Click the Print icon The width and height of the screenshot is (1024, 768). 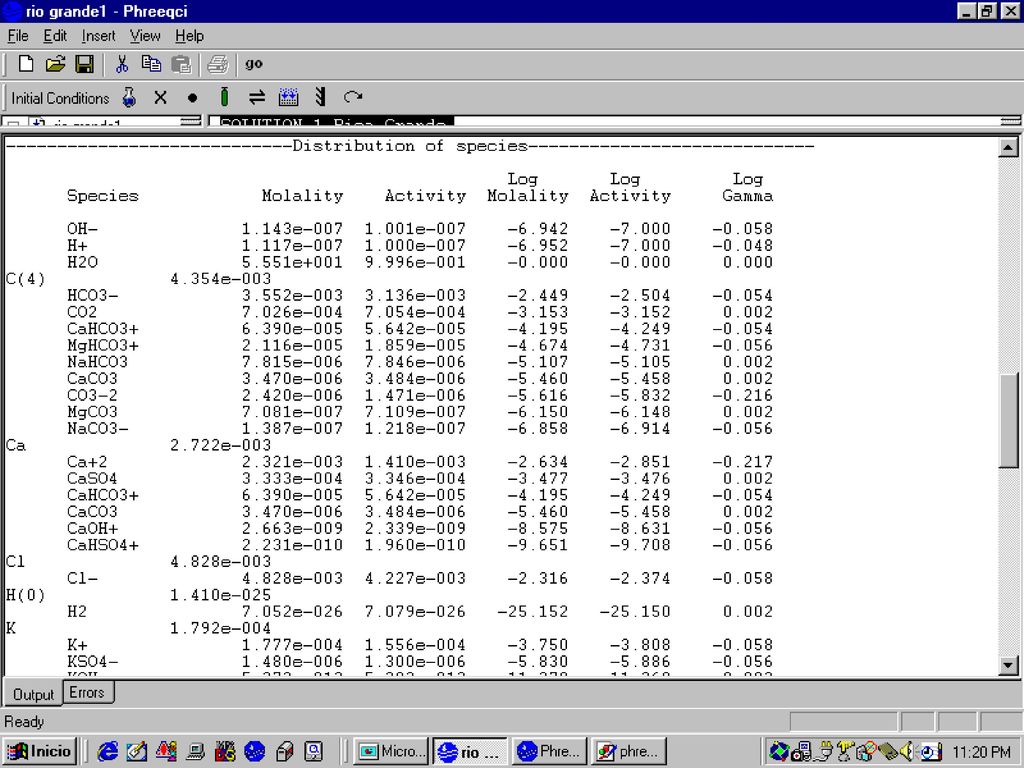point(217,64)
